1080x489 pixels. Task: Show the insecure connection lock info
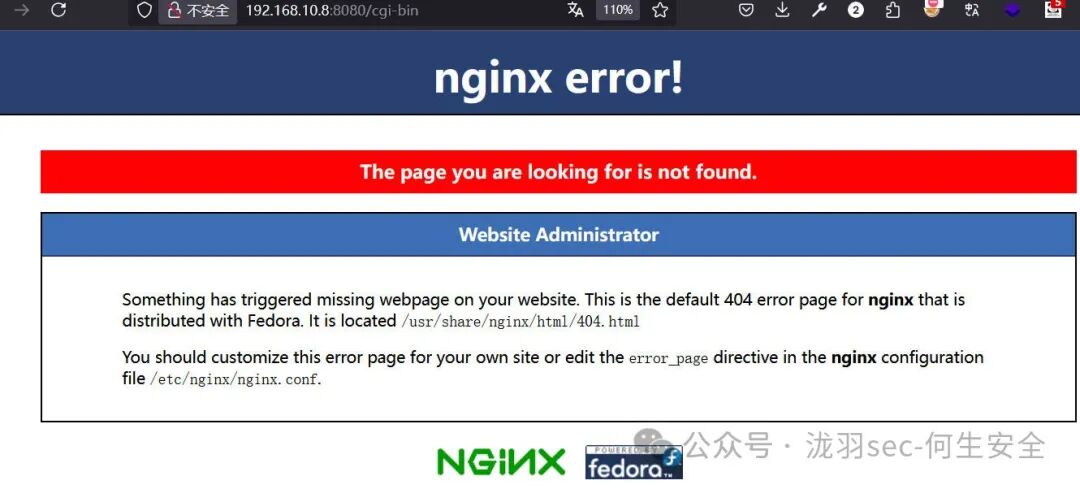[x=198, y=10]
